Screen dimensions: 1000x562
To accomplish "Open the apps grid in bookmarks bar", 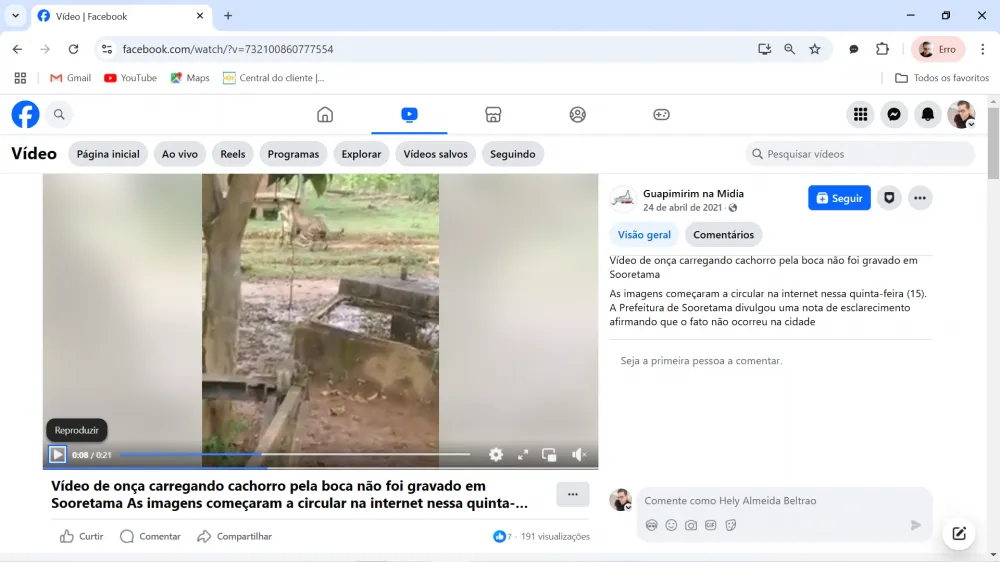I will coord(20,78).
